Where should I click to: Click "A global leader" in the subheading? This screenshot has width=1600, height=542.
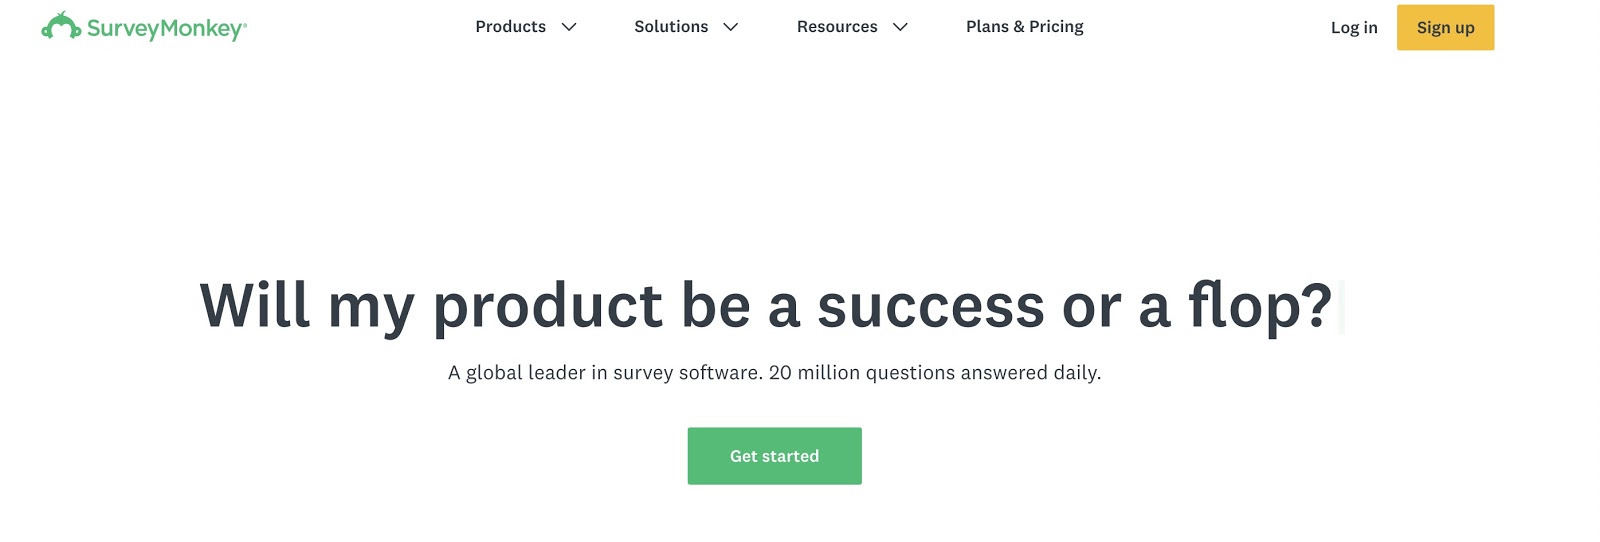point(516,373)
